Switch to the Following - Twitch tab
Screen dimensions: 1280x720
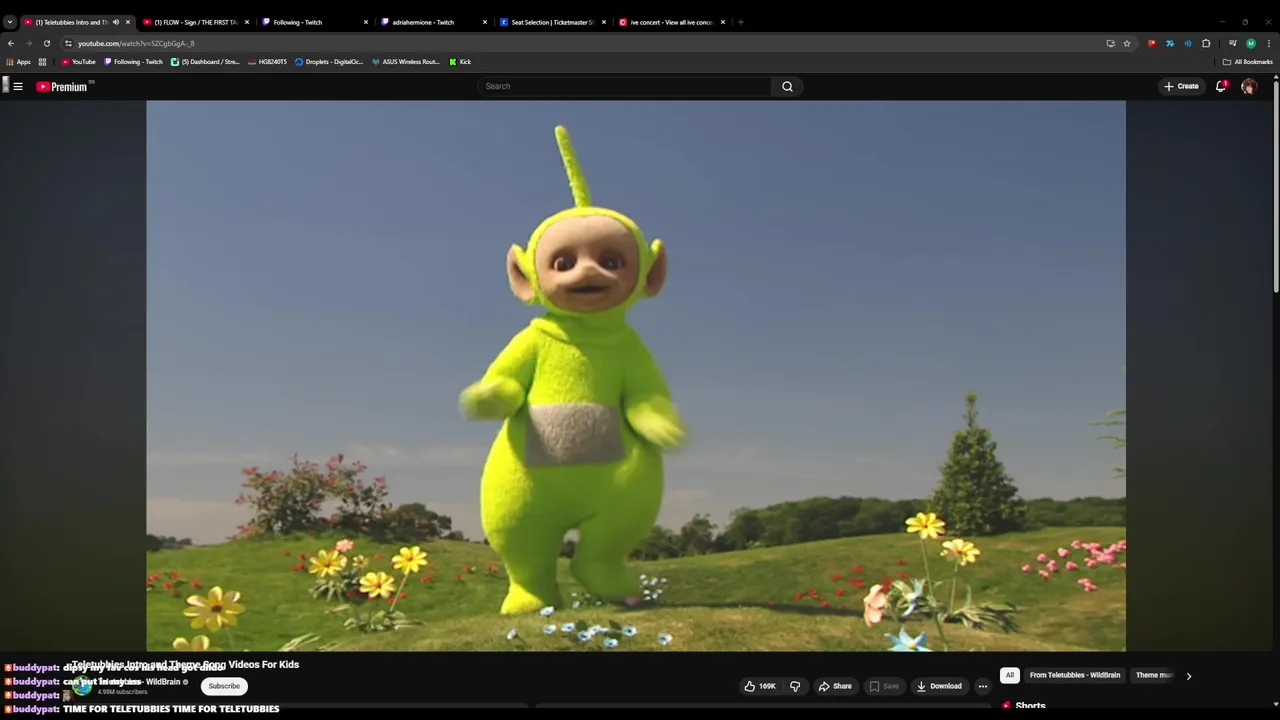click(x=314, y=22)
